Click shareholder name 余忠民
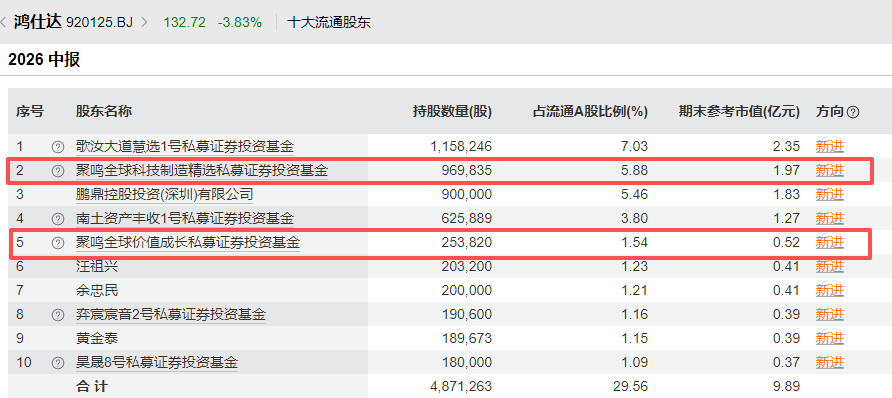This screenshot has height=398, width=892. (x=97, y=291)
